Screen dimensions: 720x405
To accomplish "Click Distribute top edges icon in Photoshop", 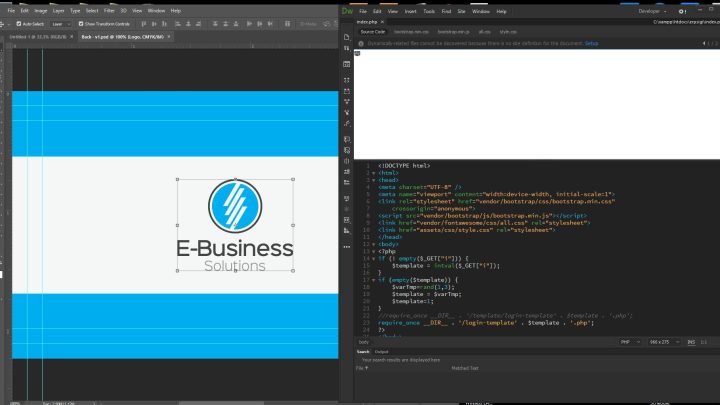I will pos(215,24).
